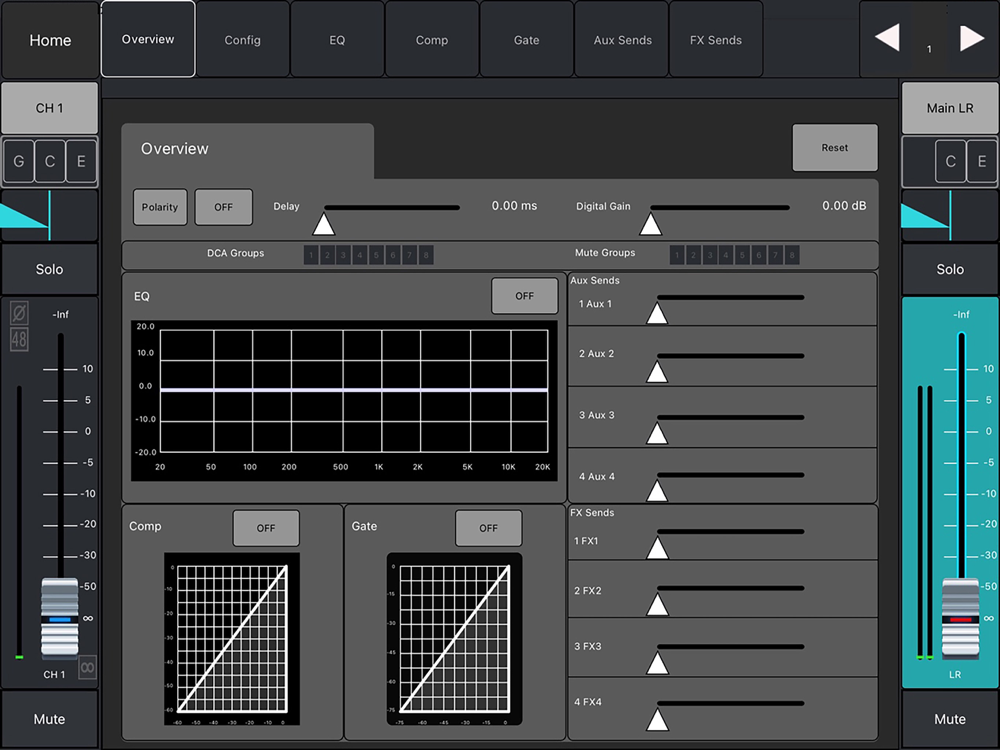Switch to the EQ tab
Image resolution: width=1000 pixels, height=750 pixels.
point(337,40)
